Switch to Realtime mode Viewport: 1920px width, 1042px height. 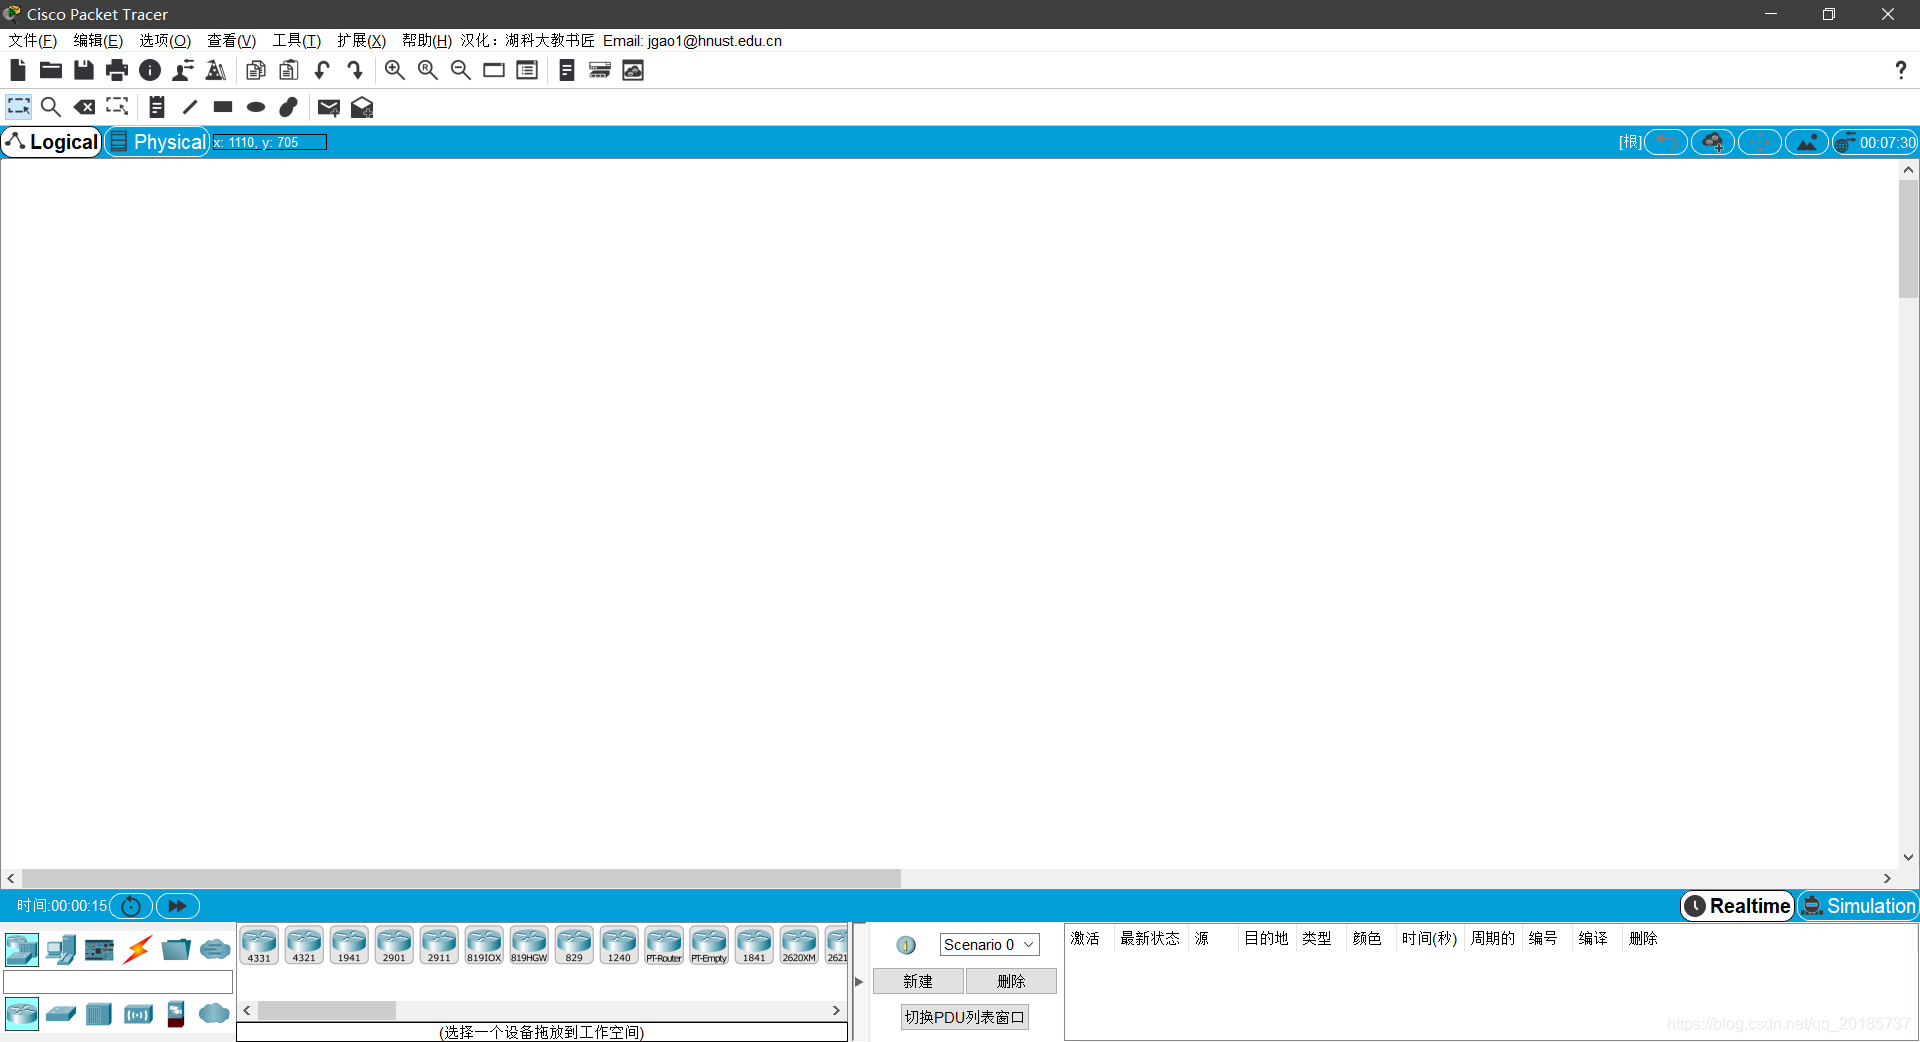pyautogui.click(x=1738, y=906)
